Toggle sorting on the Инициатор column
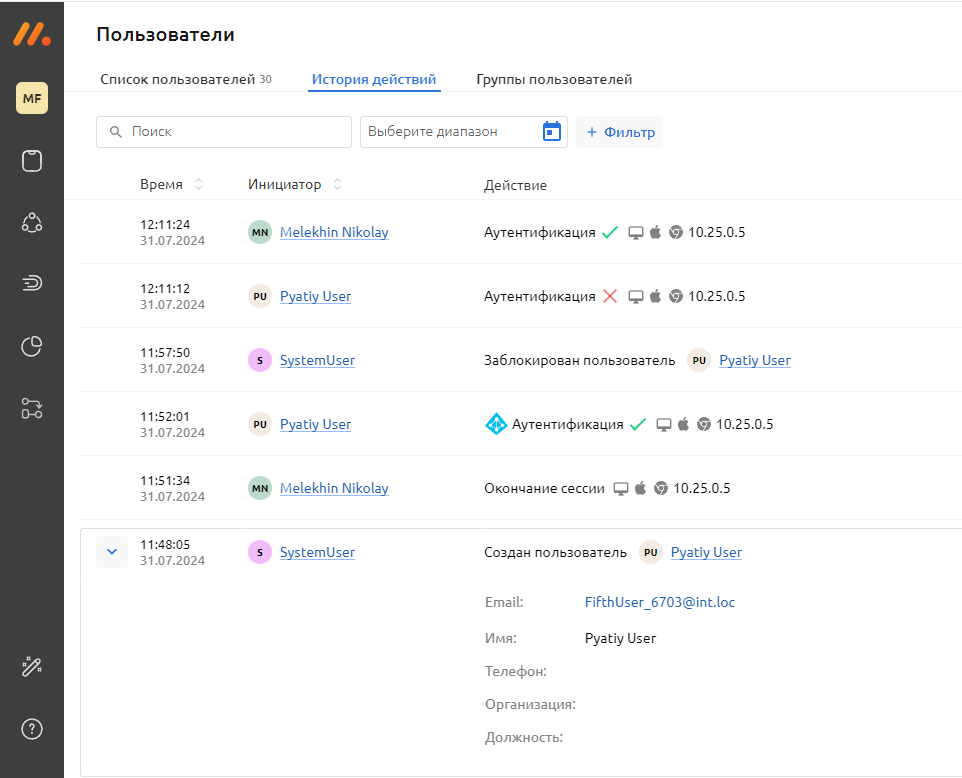This screenshot has height=778, width=962. point(336,184)
